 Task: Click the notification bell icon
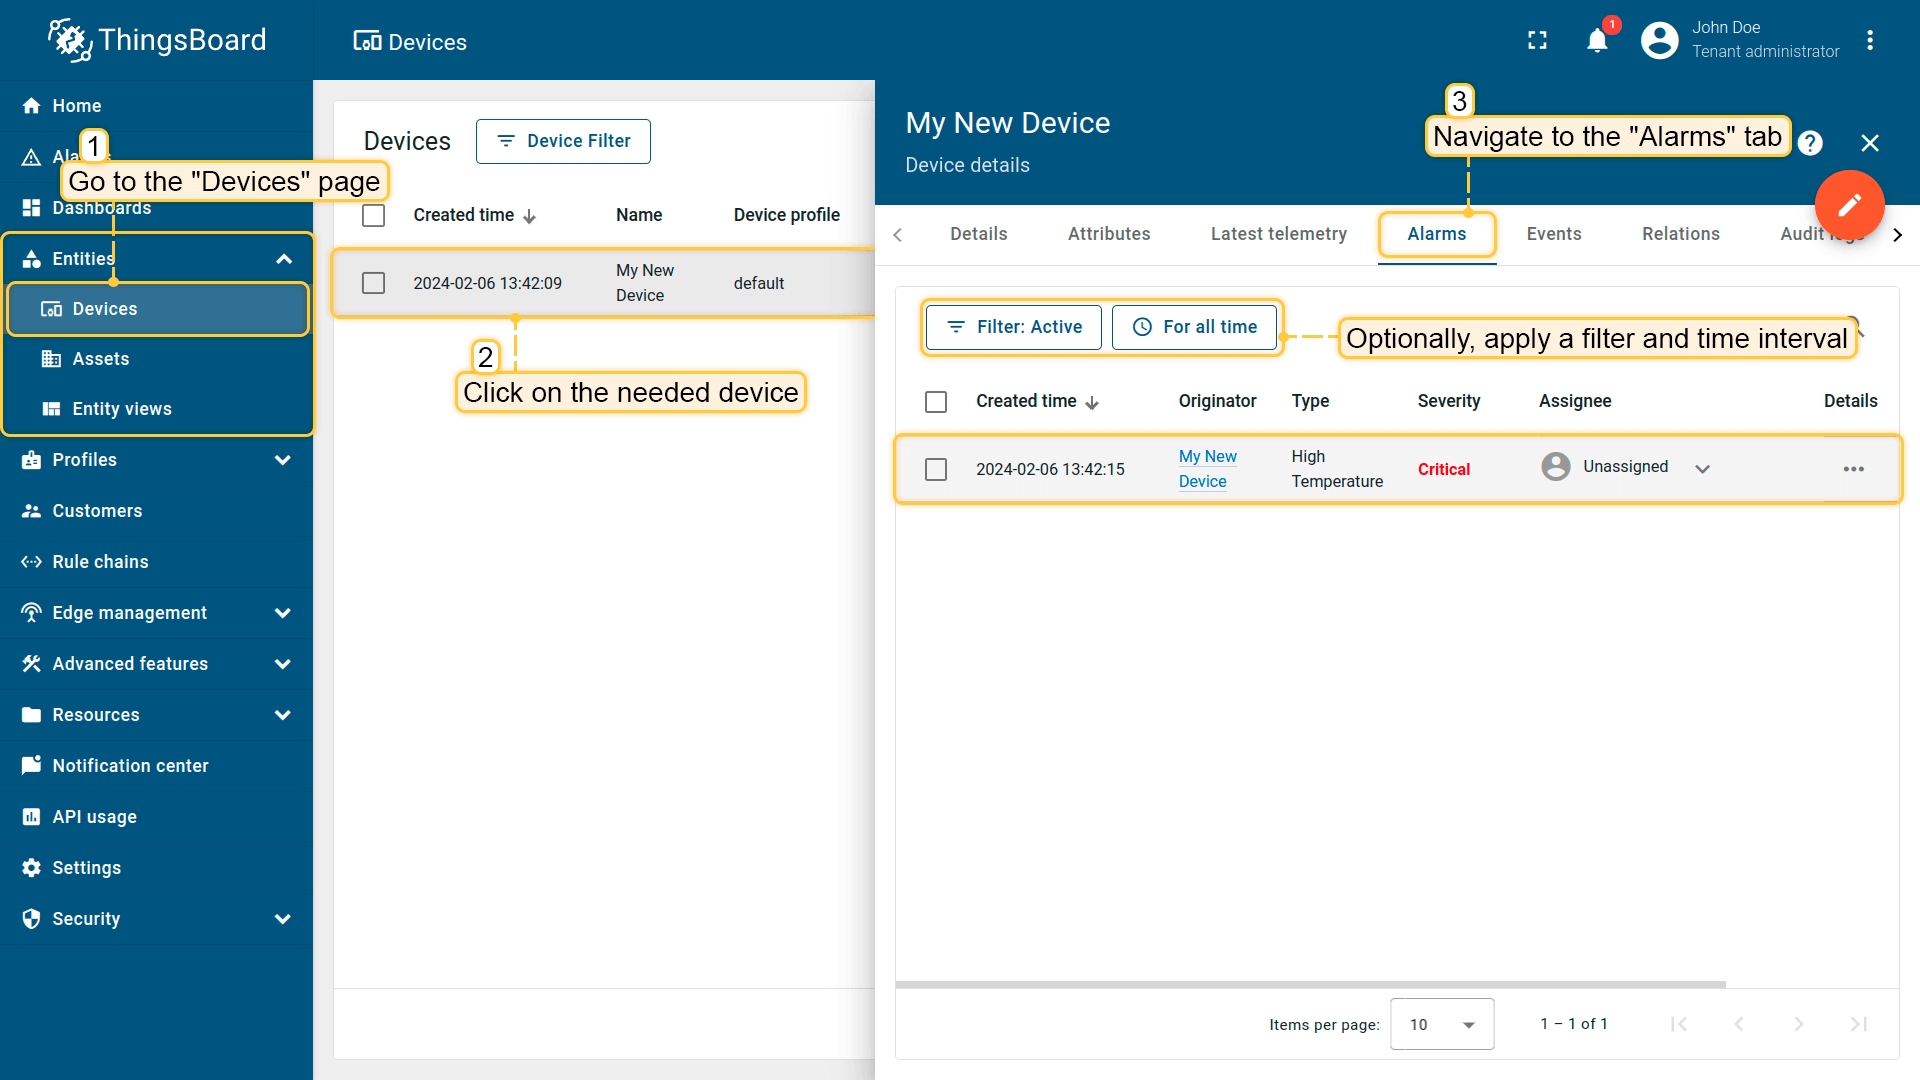1597,41
